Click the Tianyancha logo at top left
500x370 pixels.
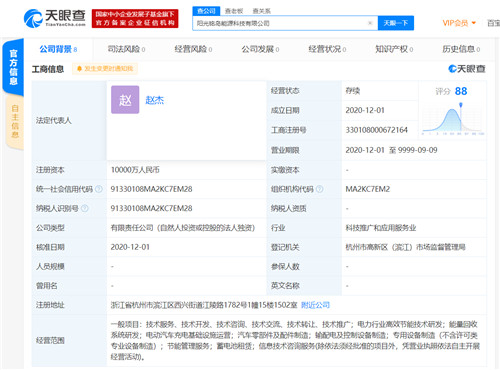point(54,18)
